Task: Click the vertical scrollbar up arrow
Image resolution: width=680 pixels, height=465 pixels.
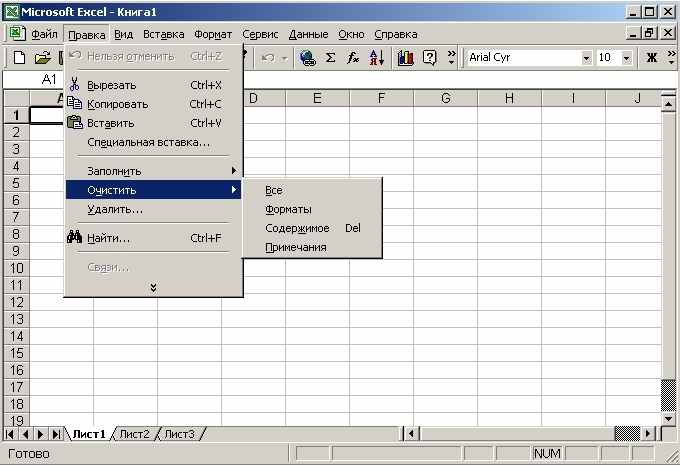Action: 668,104
